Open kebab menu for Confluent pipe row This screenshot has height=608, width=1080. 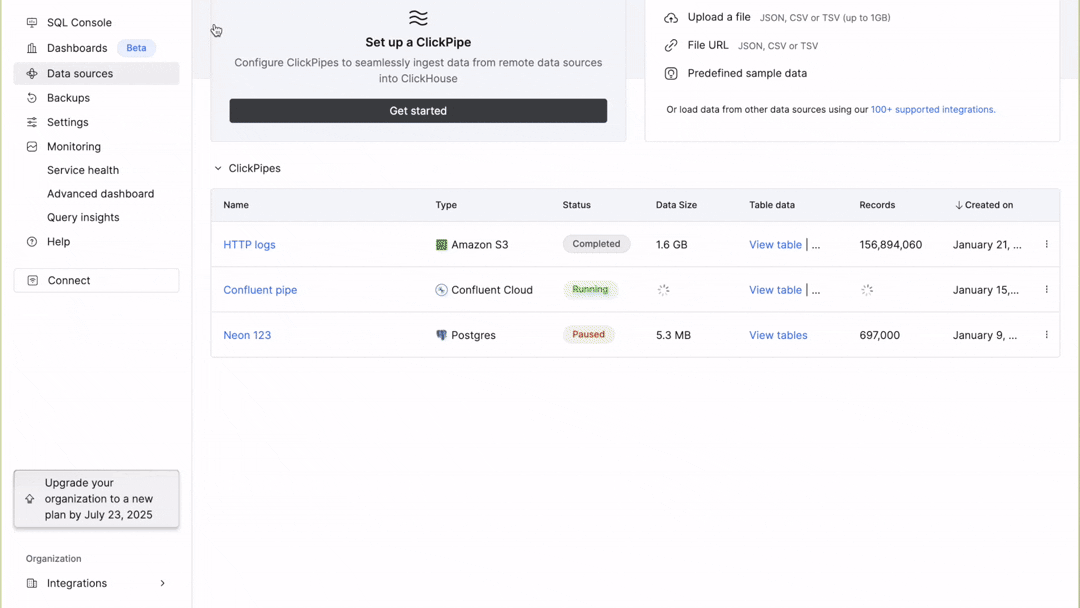1046,290
